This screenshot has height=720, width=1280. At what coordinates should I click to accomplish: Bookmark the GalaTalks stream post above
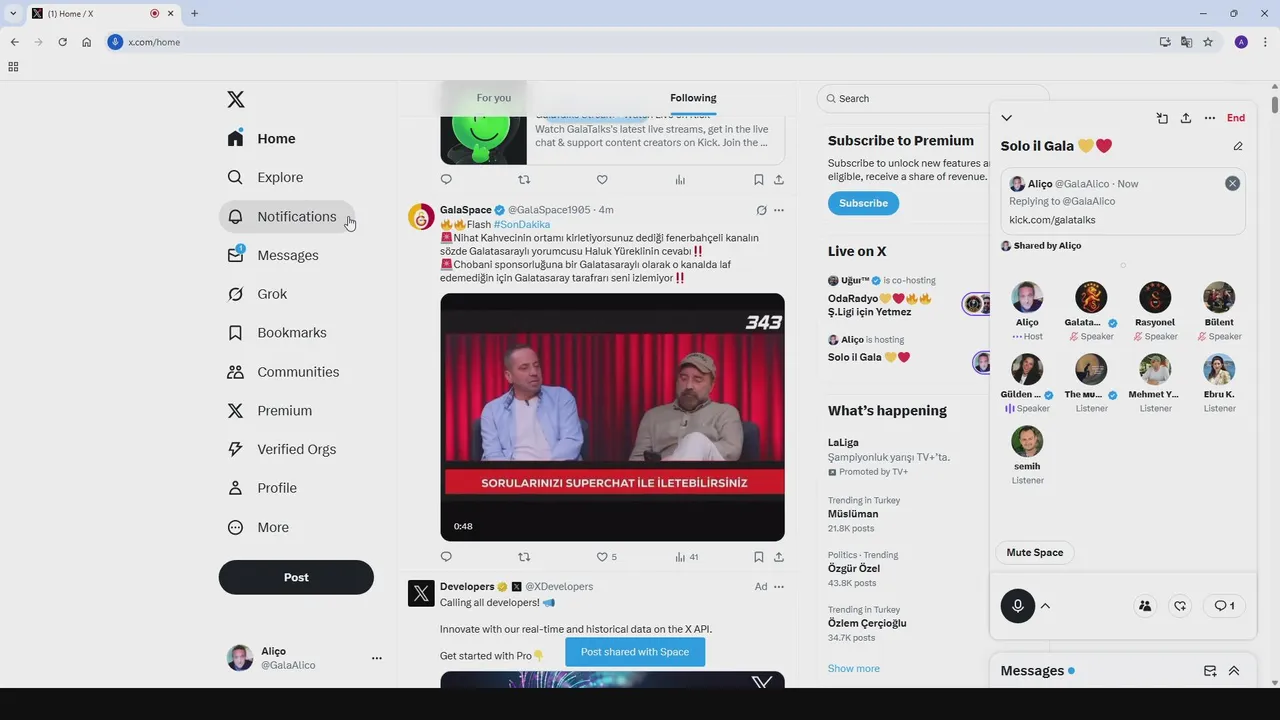point(759,180)
